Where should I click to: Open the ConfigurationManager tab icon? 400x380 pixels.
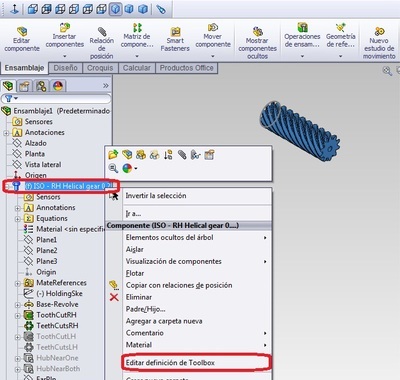pyautogui.click(x=41, y=86)
